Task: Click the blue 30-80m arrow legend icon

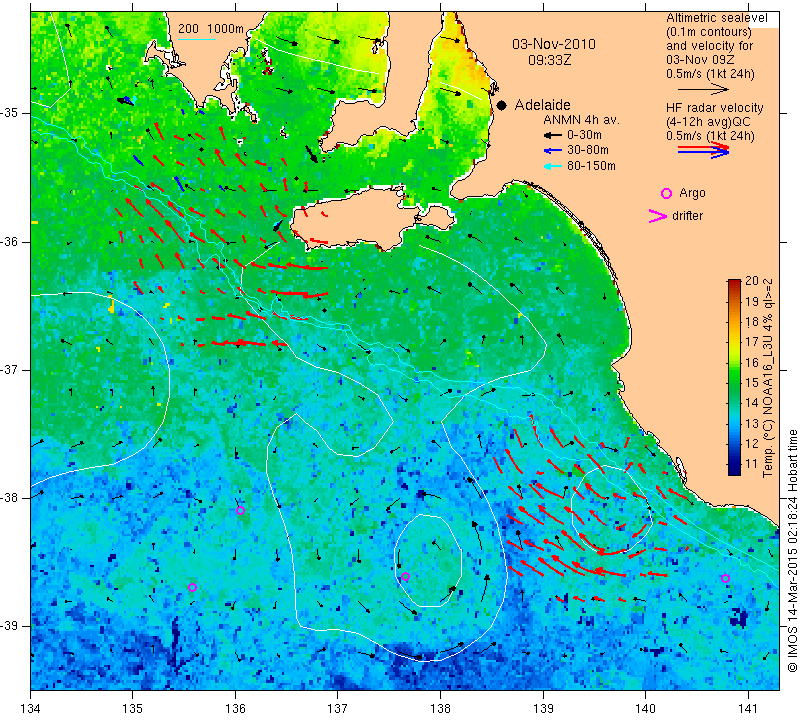Action: tap(553, 151)
